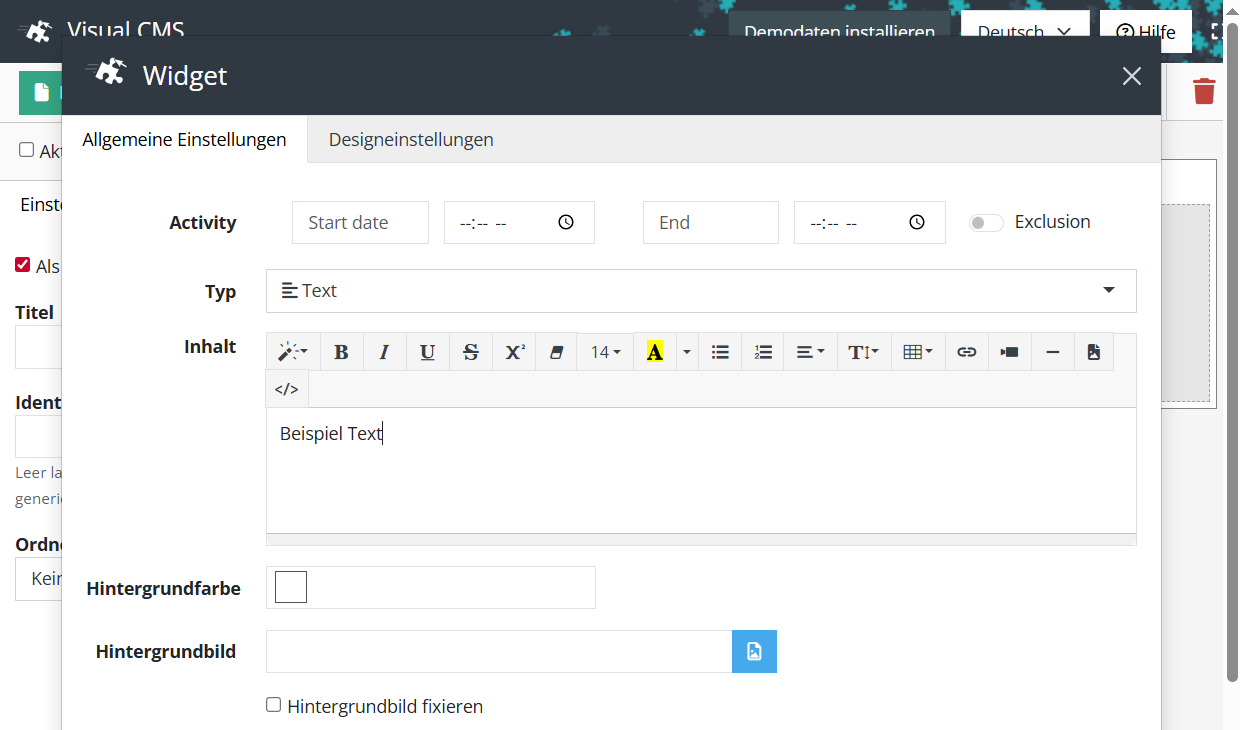Toggle the Exclusion switch
The width and height of the screenshot is (1240, 730).
click(986, 223)
